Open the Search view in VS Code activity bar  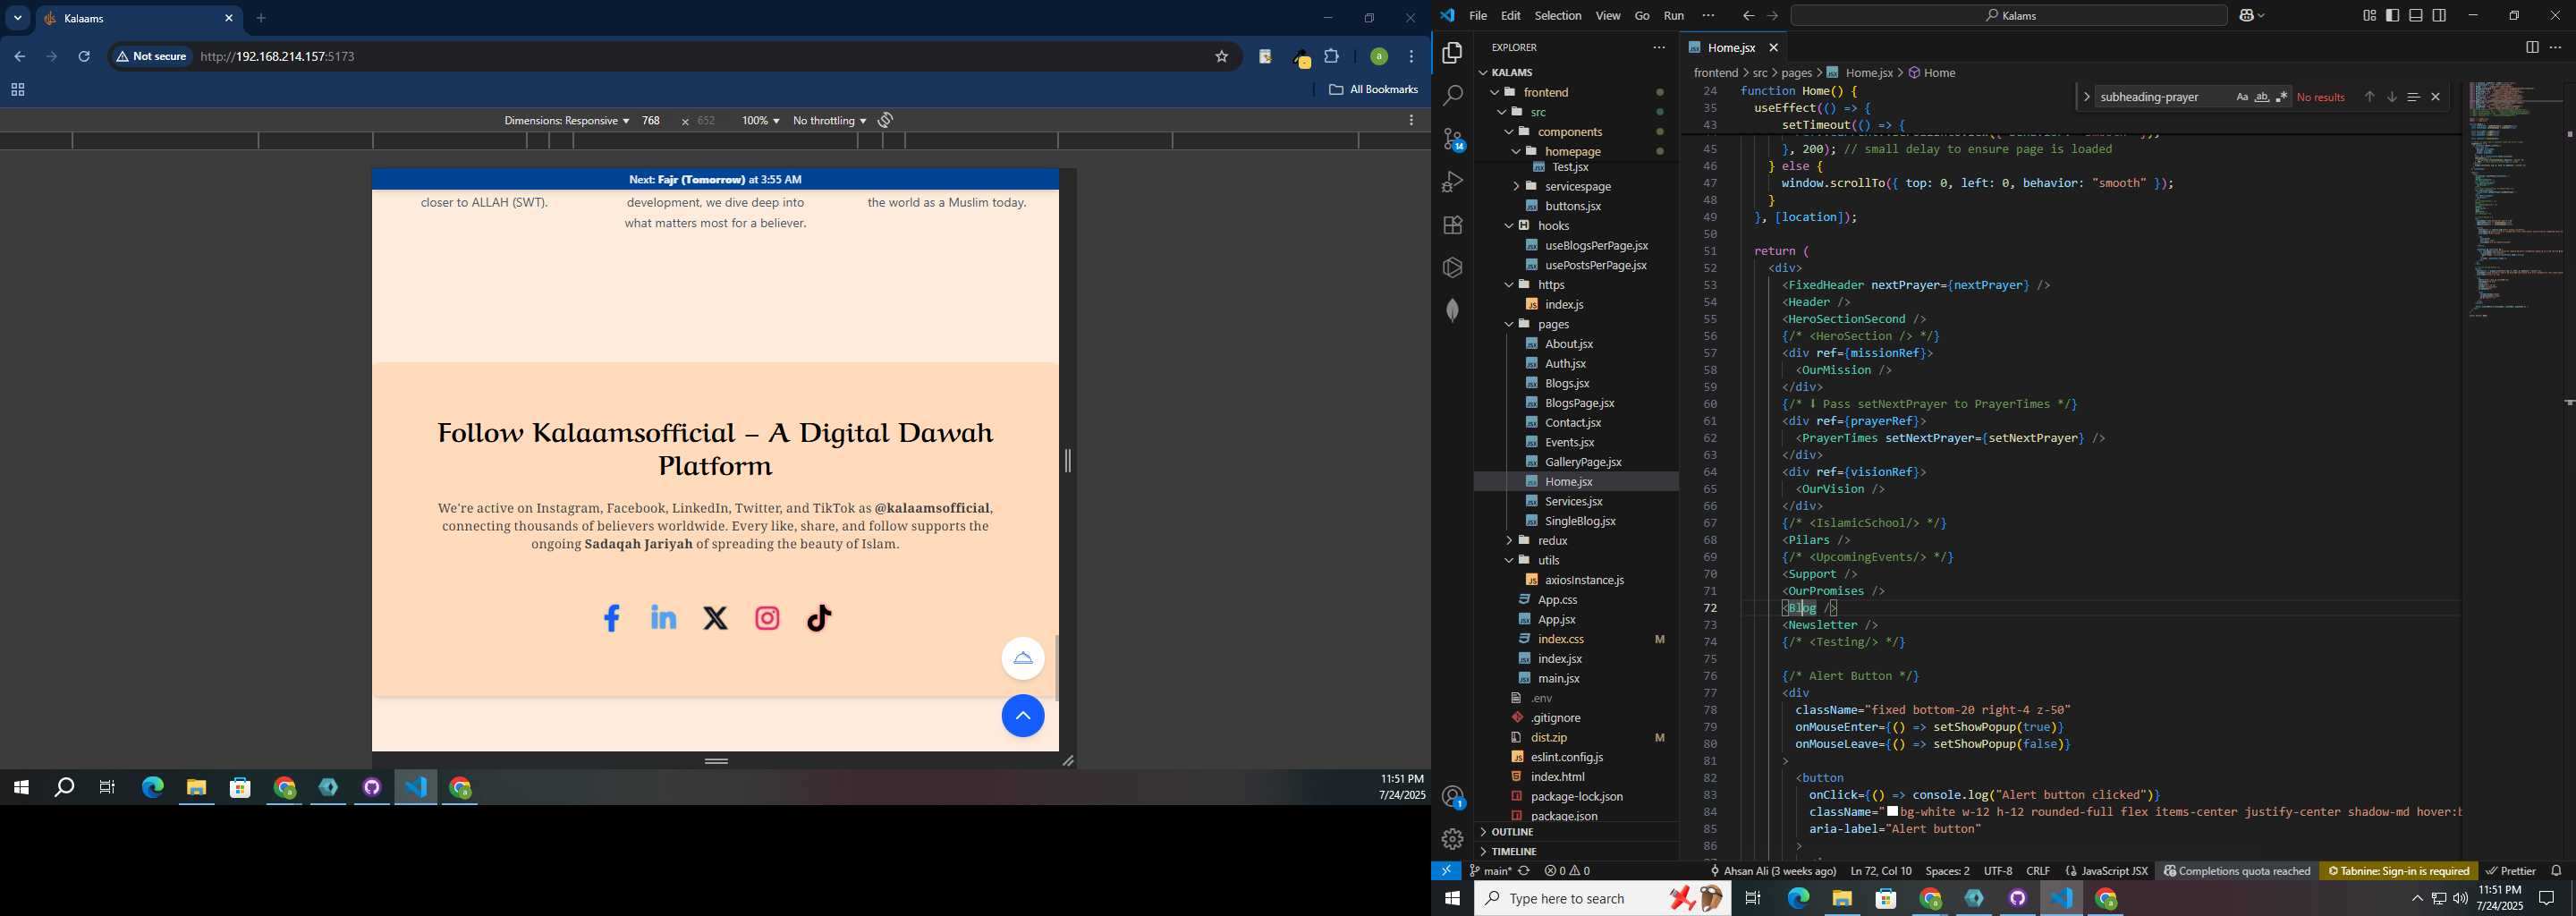1452,96
